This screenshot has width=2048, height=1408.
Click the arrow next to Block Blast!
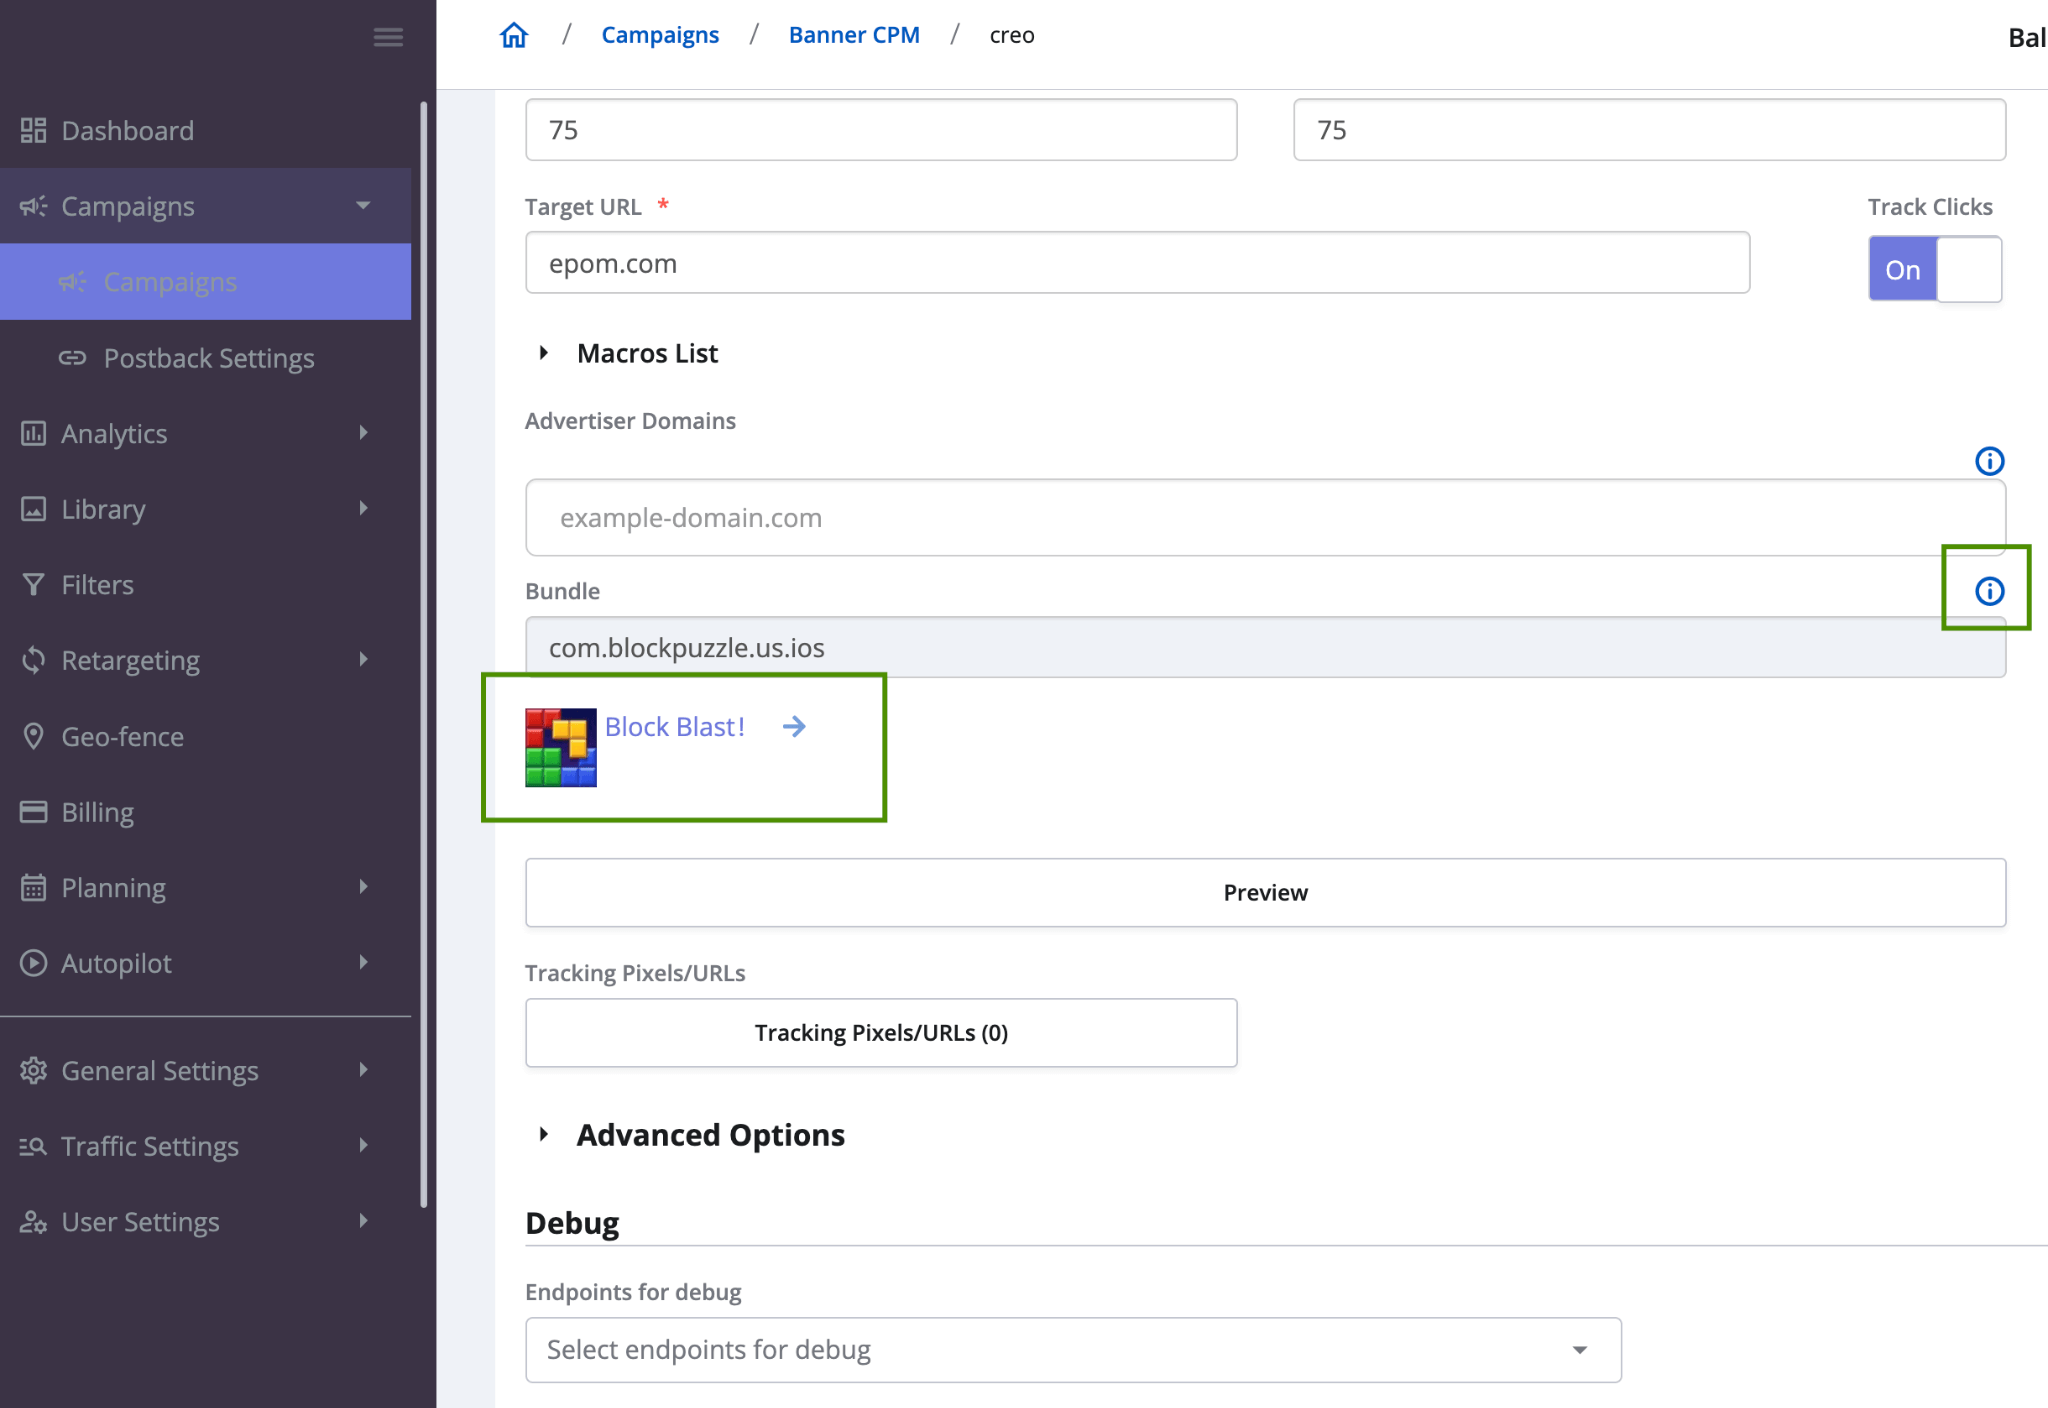click(x=794, y=727)
